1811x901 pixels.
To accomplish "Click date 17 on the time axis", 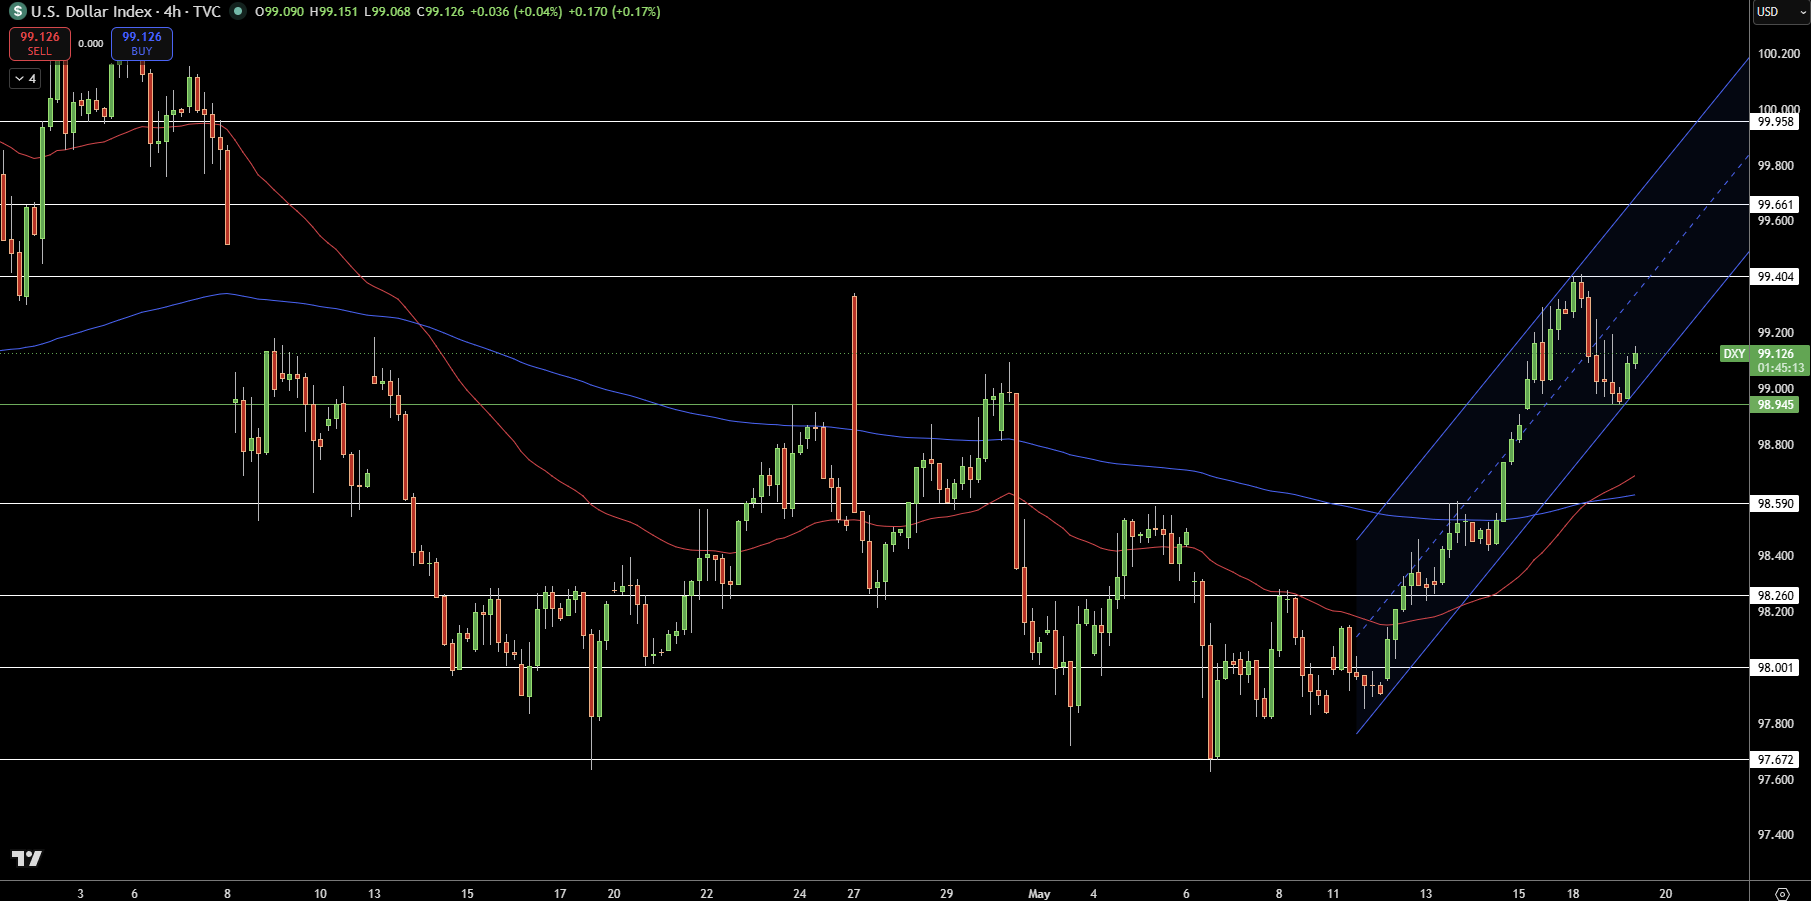I will click(x=560, y=894).
